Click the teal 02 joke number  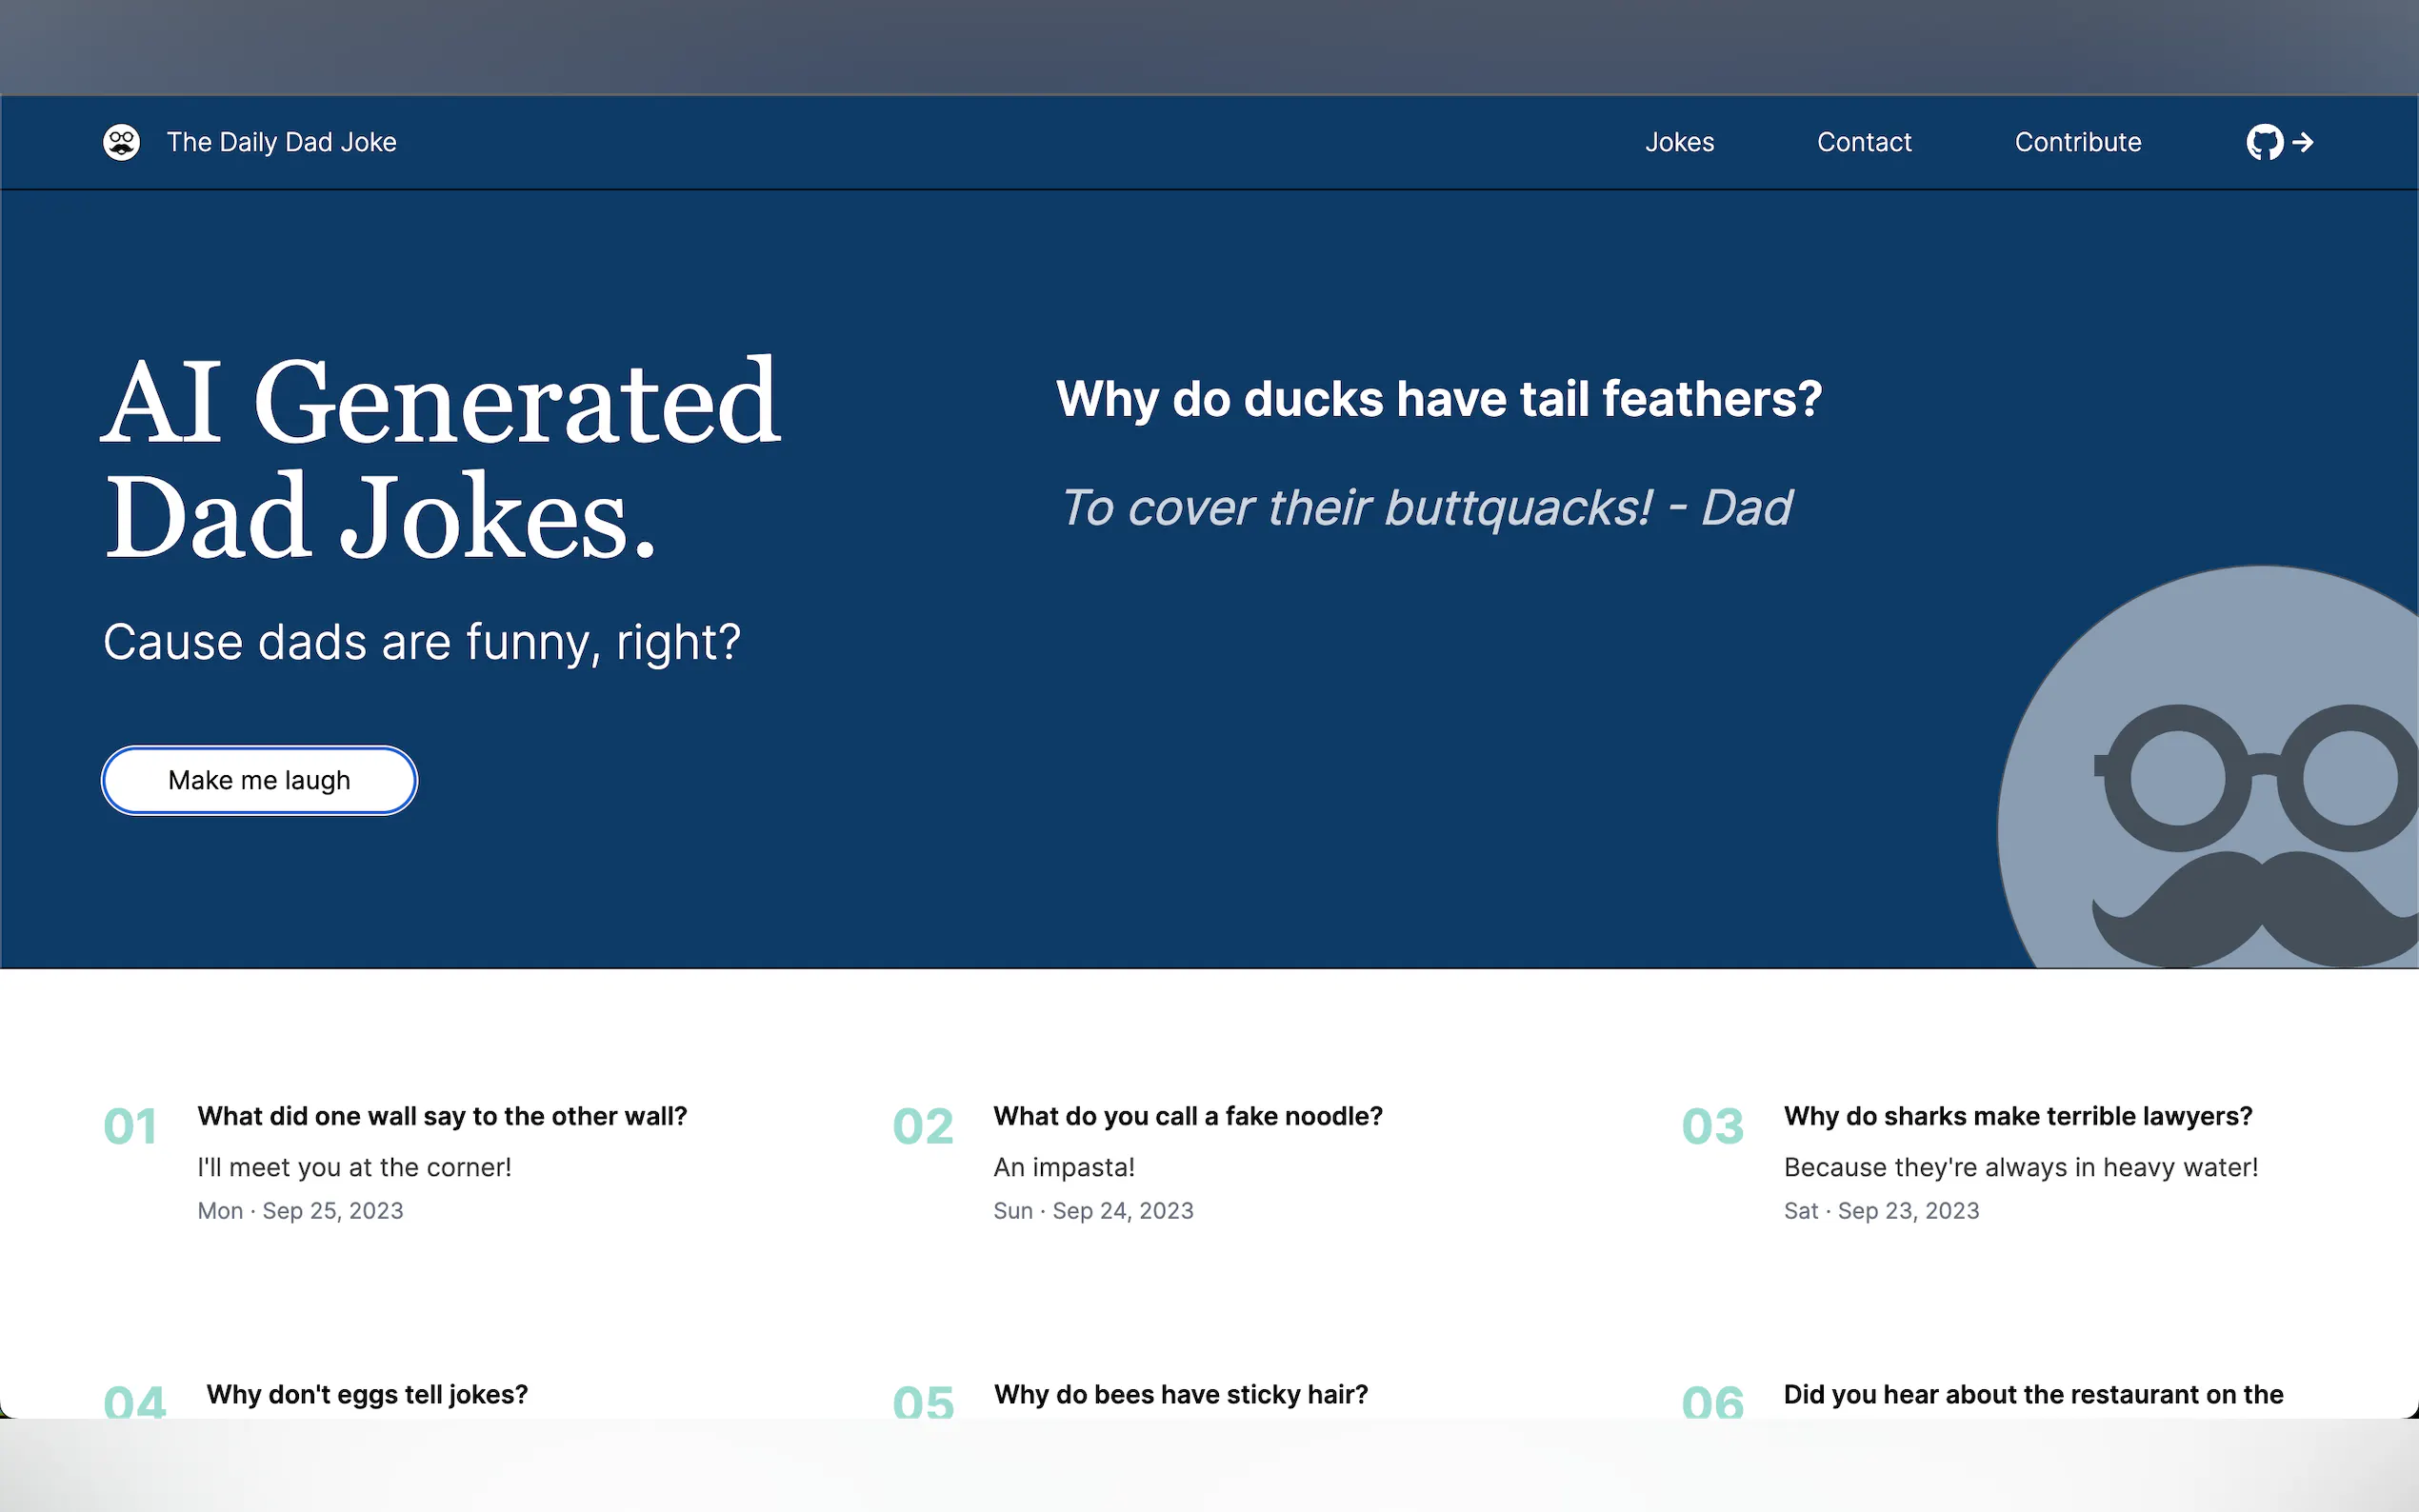click(x=922, y=1127)
